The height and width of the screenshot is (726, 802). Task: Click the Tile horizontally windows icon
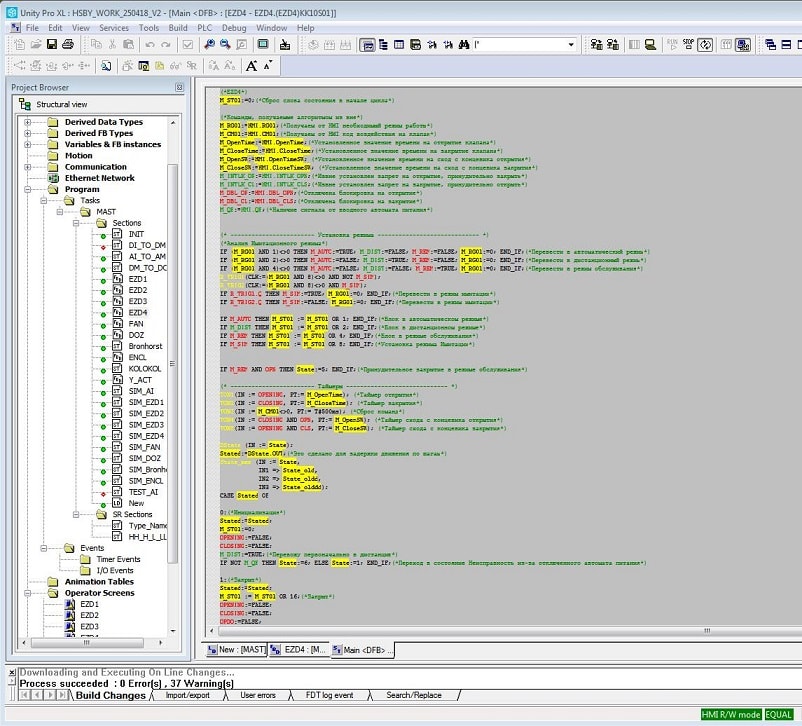tap(786, 45)
